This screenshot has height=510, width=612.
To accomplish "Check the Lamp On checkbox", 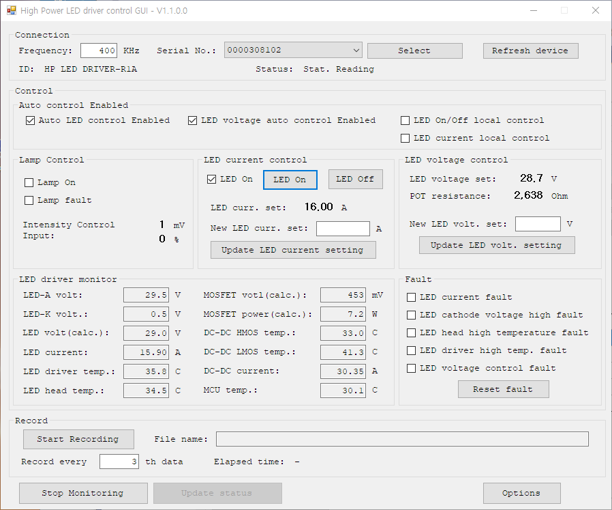I will tap(29, 183).
